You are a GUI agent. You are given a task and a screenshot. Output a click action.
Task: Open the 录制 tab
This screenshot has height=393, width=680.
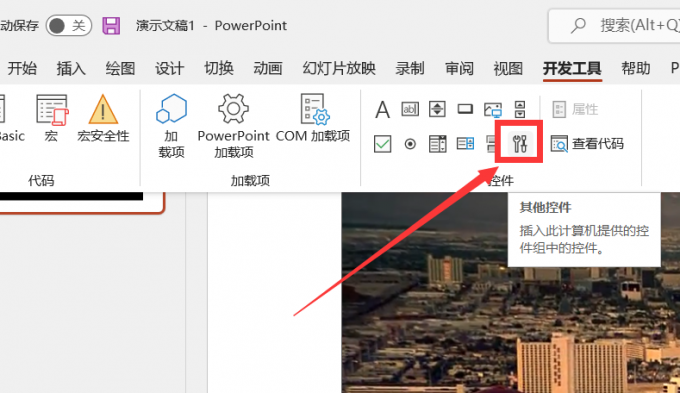(409, 68)
